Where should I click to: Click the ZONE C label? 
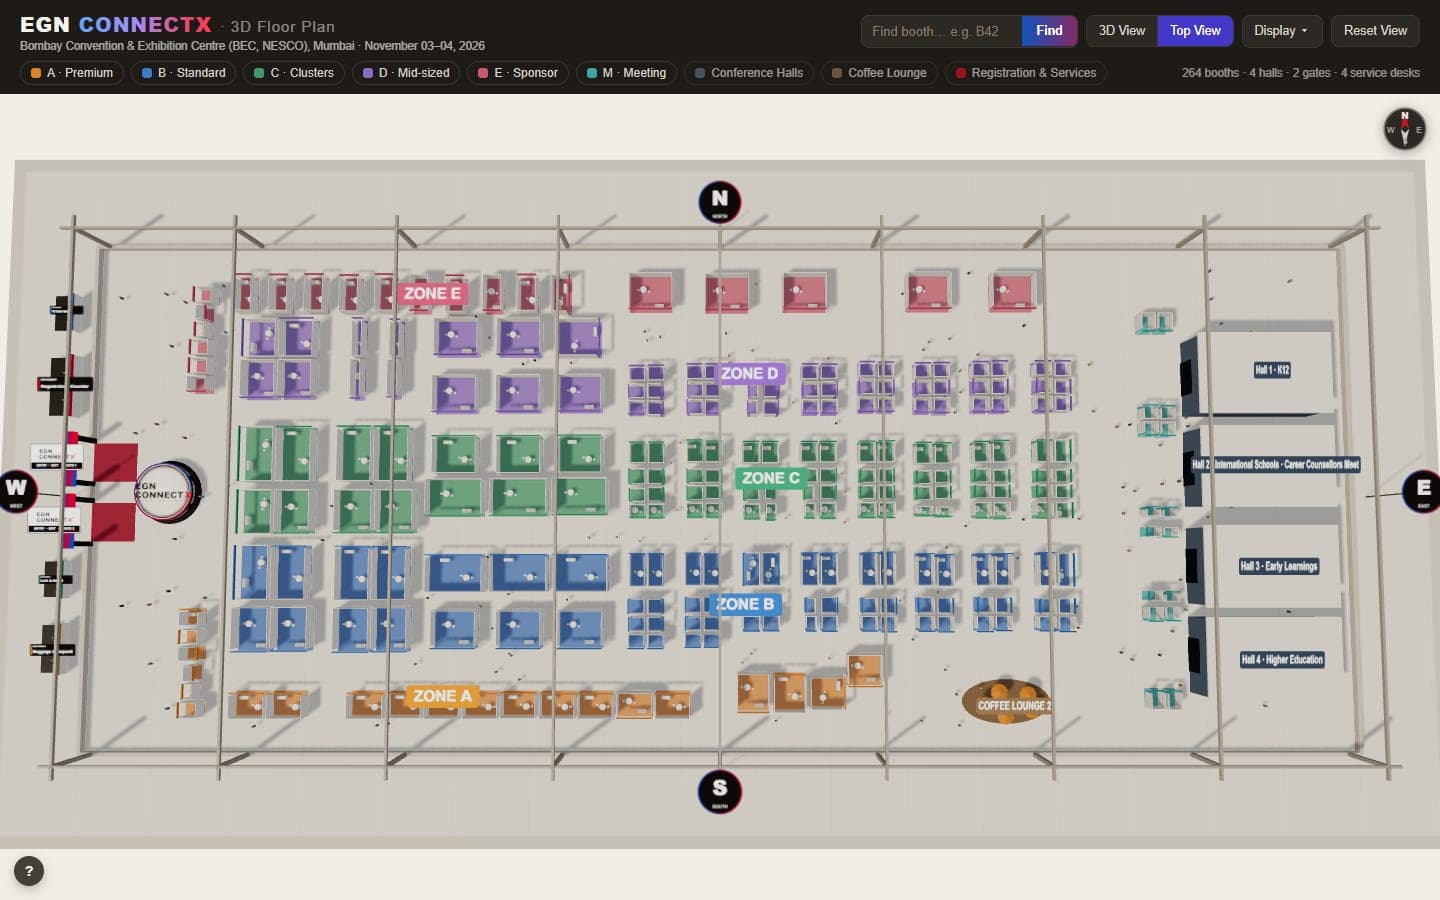pyautogui.click(x=770, y=478)
